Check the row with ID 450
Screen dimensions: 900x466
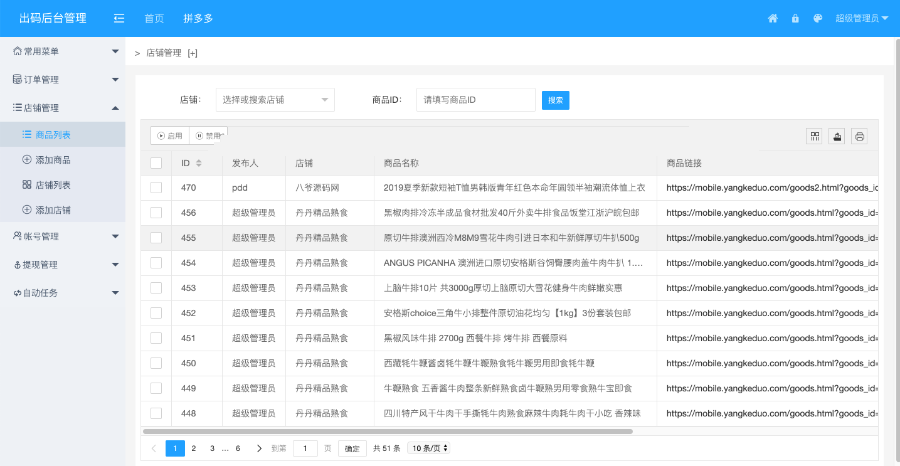(156, 363)
